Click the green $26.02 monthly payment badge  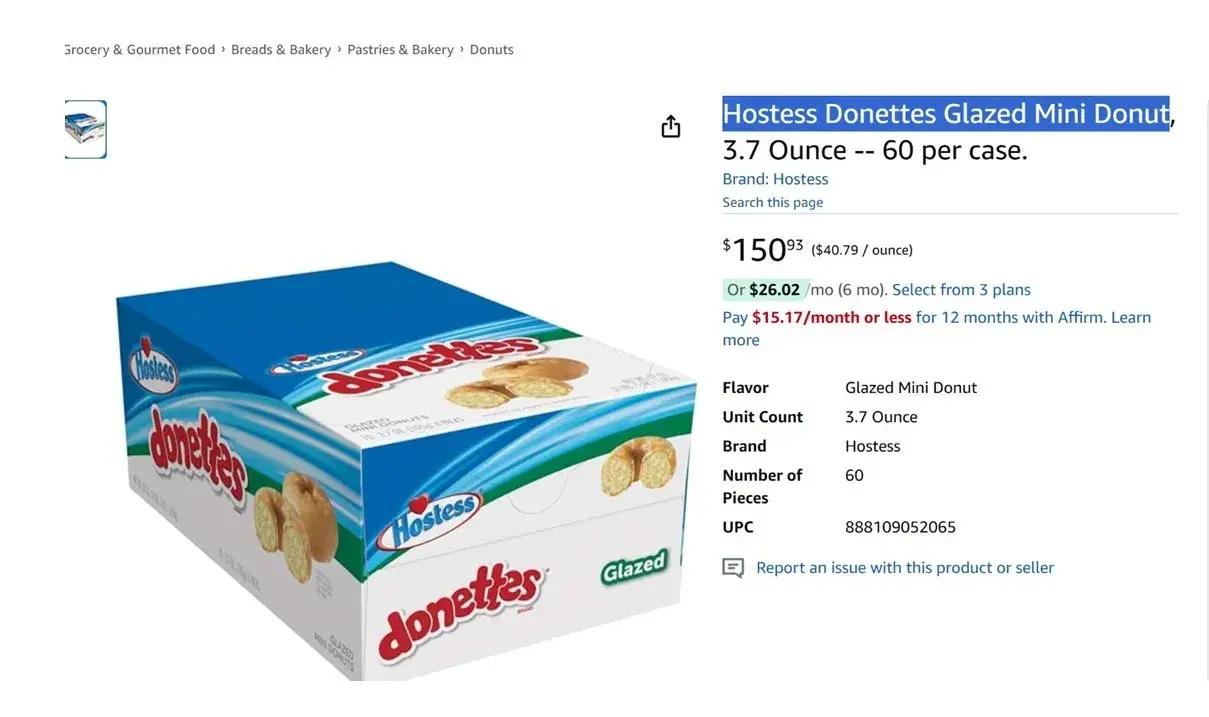click(764, 290)
